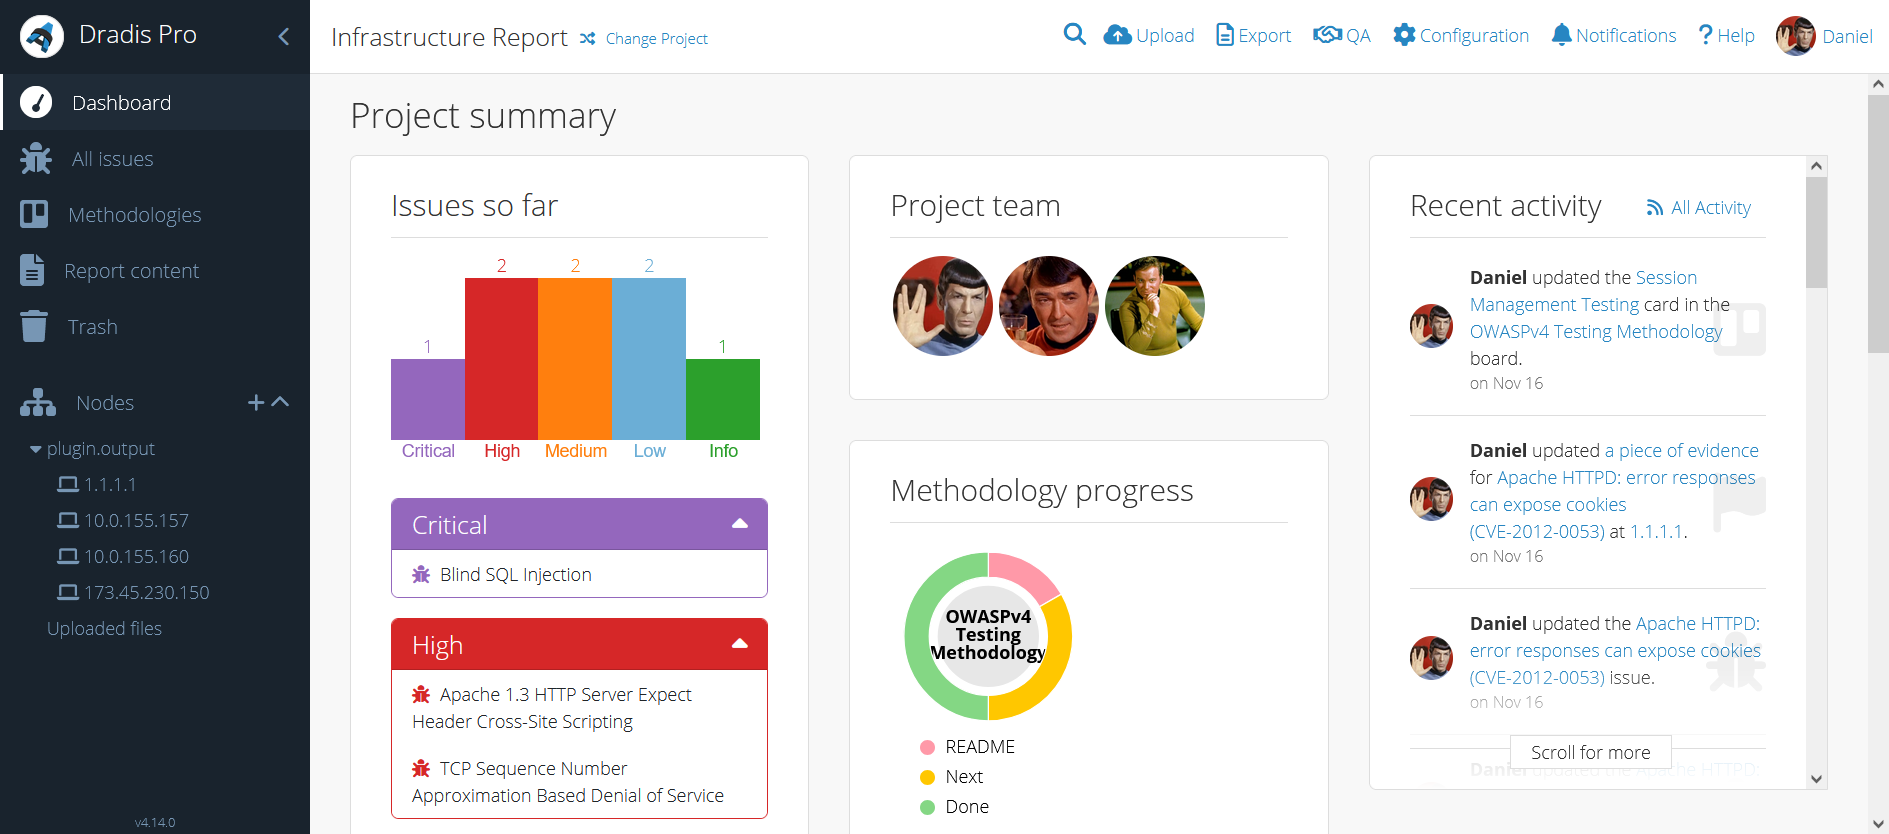Click Scroll for more button

(1591, 752)
